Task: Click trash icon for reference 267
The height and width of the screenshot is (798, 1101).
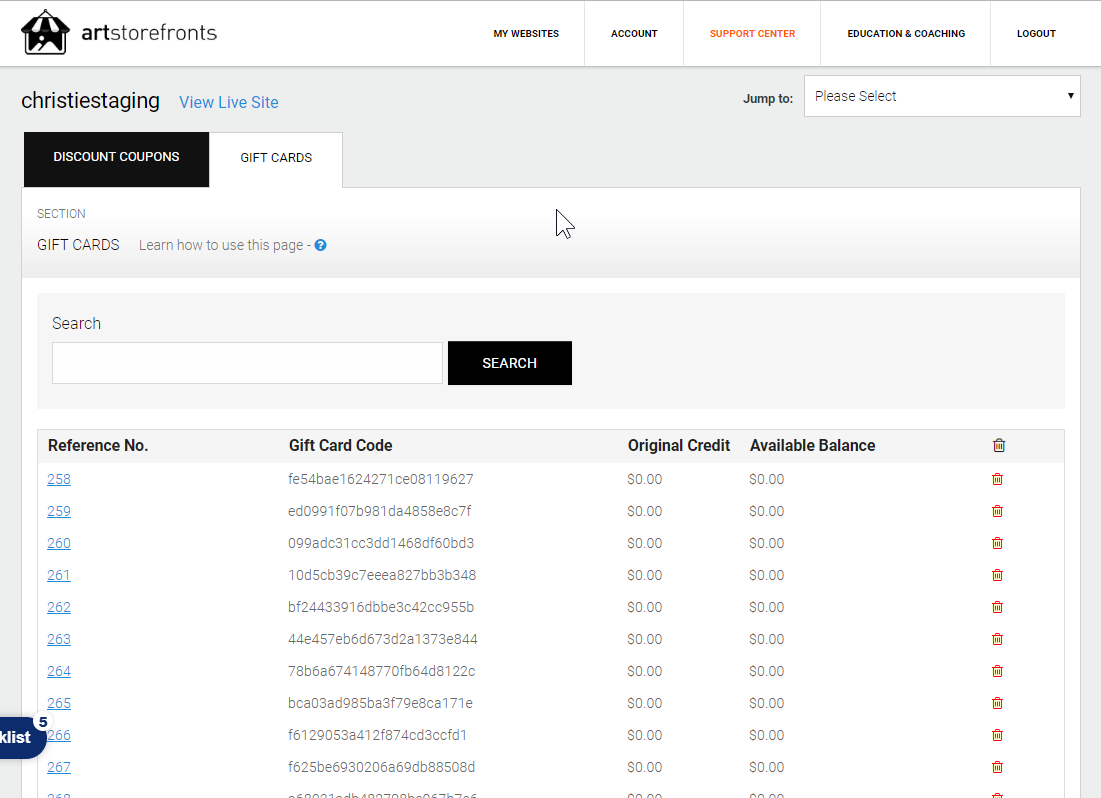Action: tap(997, 767)
